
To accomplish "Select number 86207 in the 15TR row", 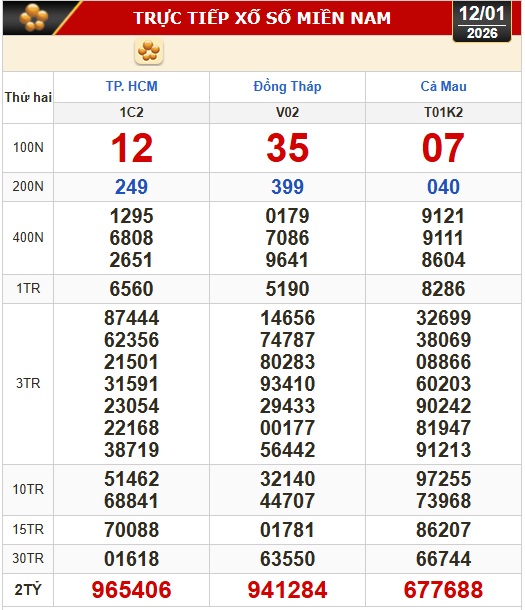I will (443, 530).
